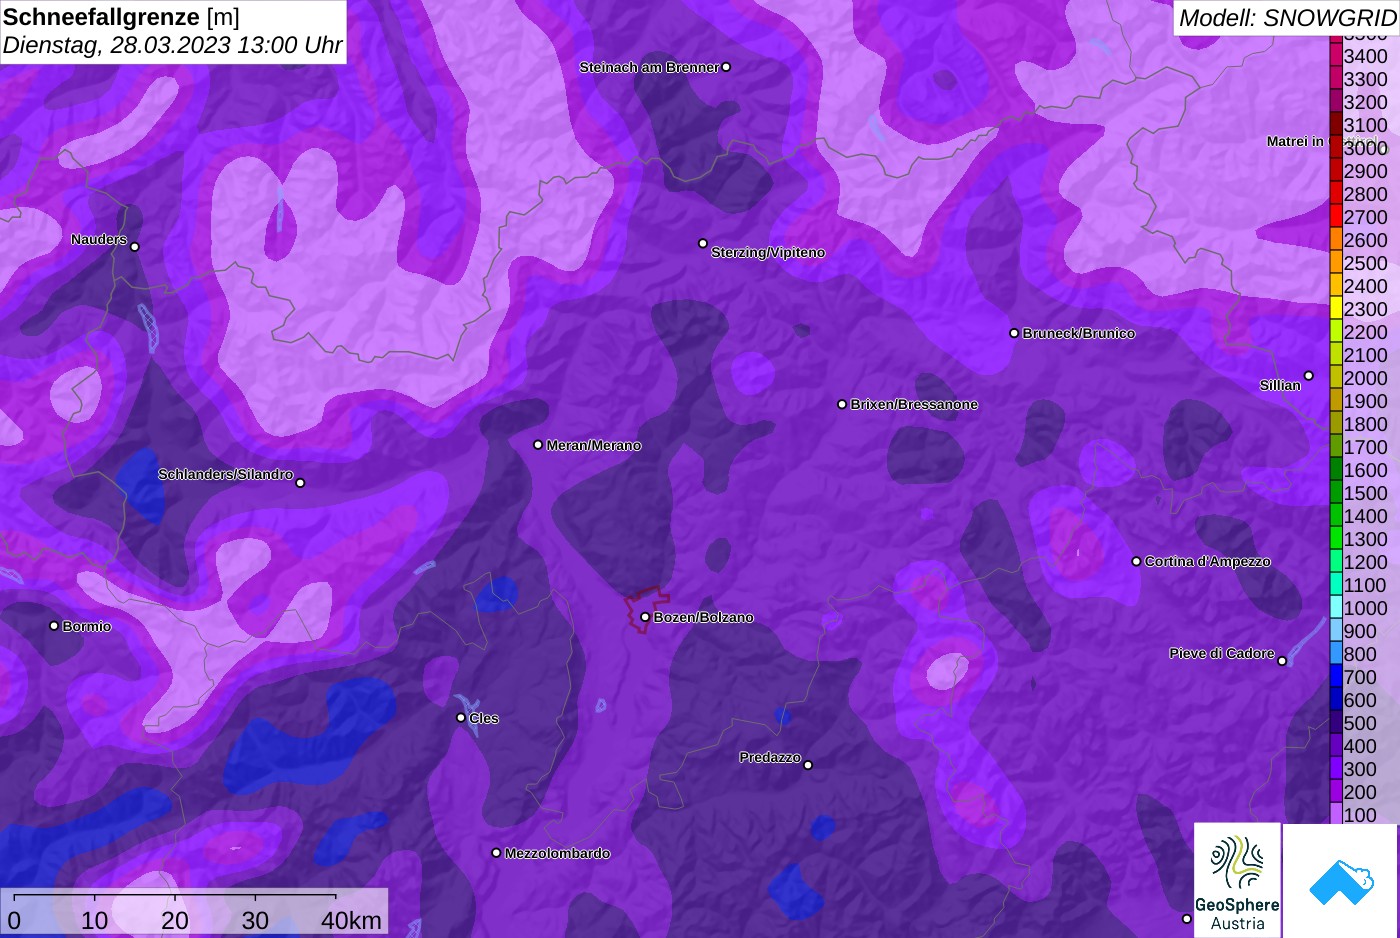
Task: Select the Predazzo marker dot
Action: [x=808, y=765]
